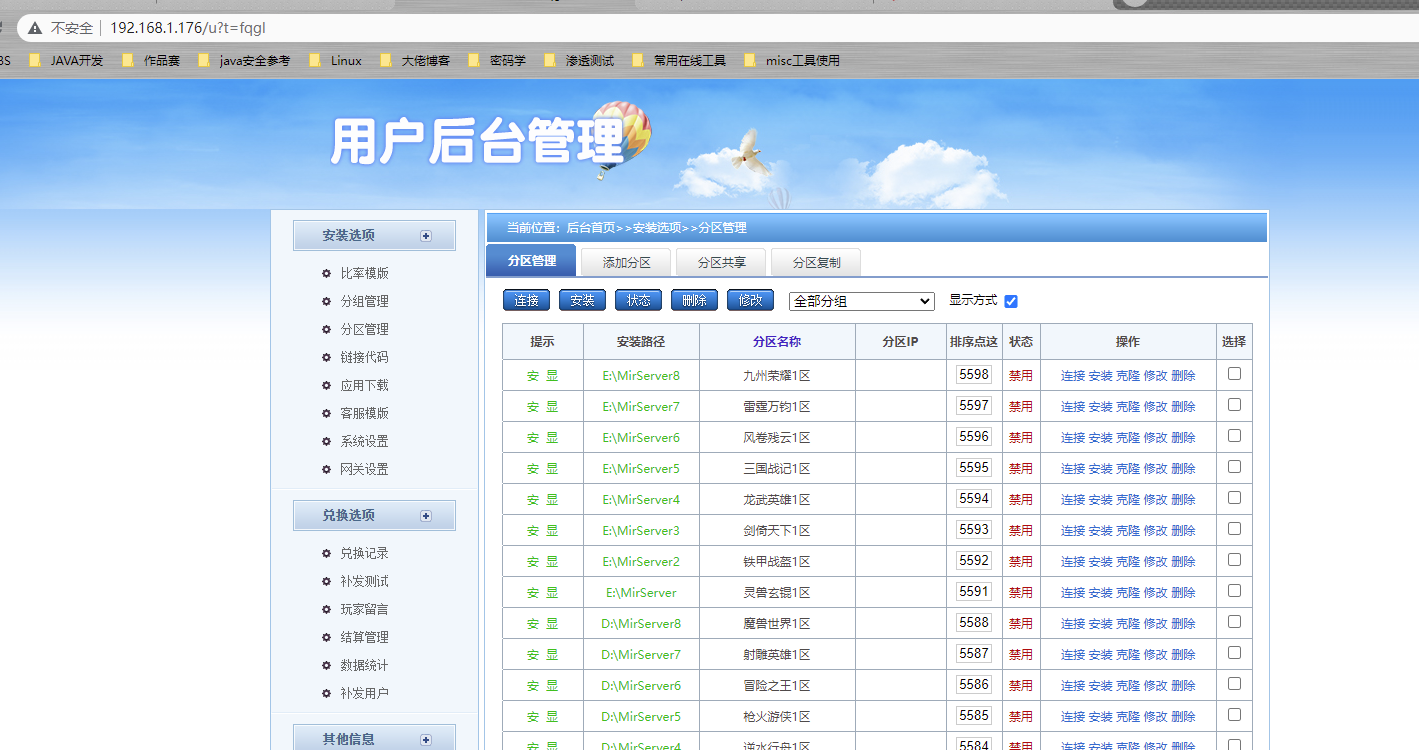Screen dimensions: 1419x750
Task: Open 补发测试 in the sidebar
Action: tap(364, 581)
